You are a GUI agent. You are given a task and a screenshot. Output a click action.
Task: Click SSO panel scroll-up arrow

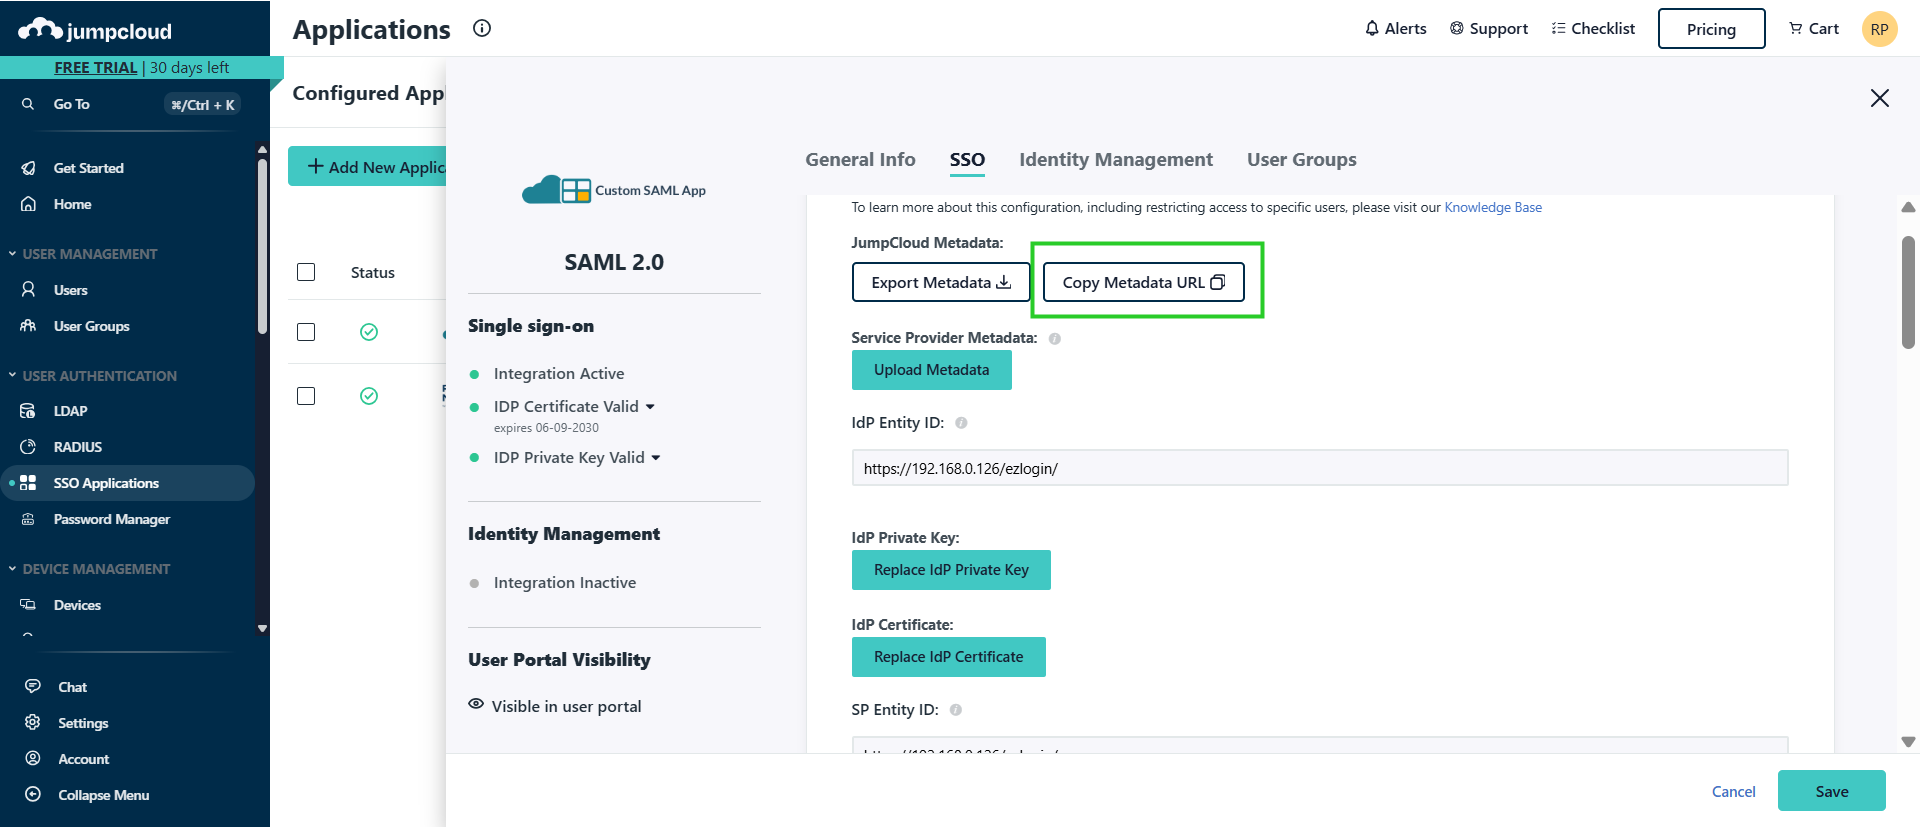[1908, 207]
